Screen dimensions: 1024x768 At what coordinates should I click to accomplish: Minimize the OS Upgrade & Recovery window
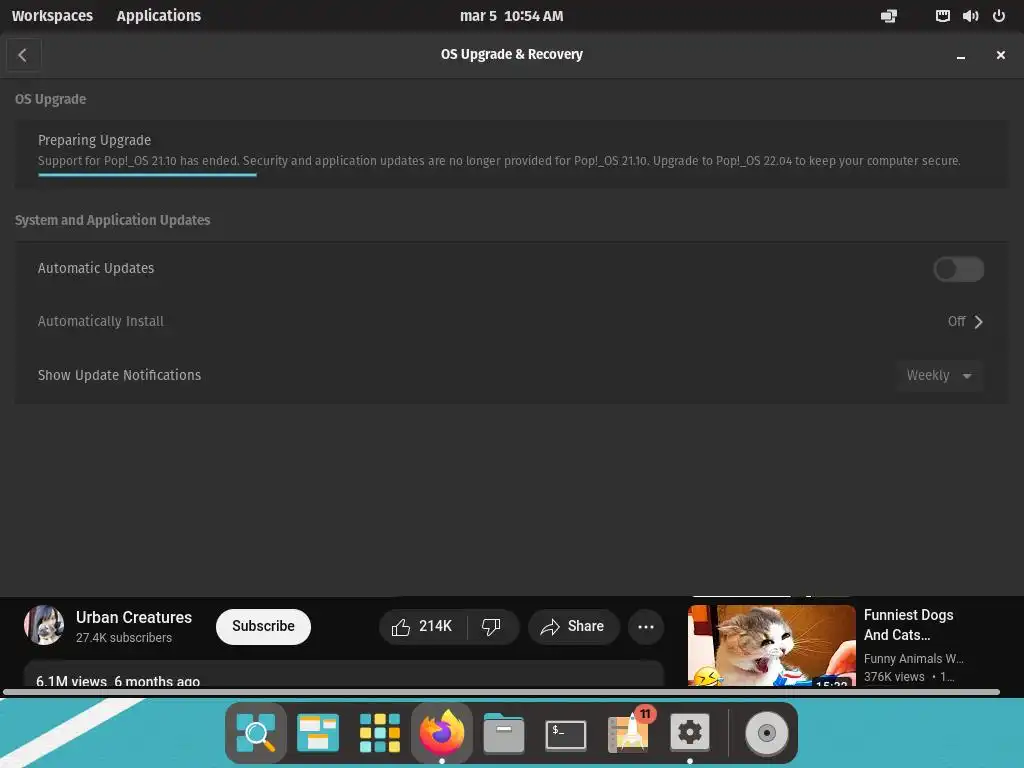(x=961, y=56)
